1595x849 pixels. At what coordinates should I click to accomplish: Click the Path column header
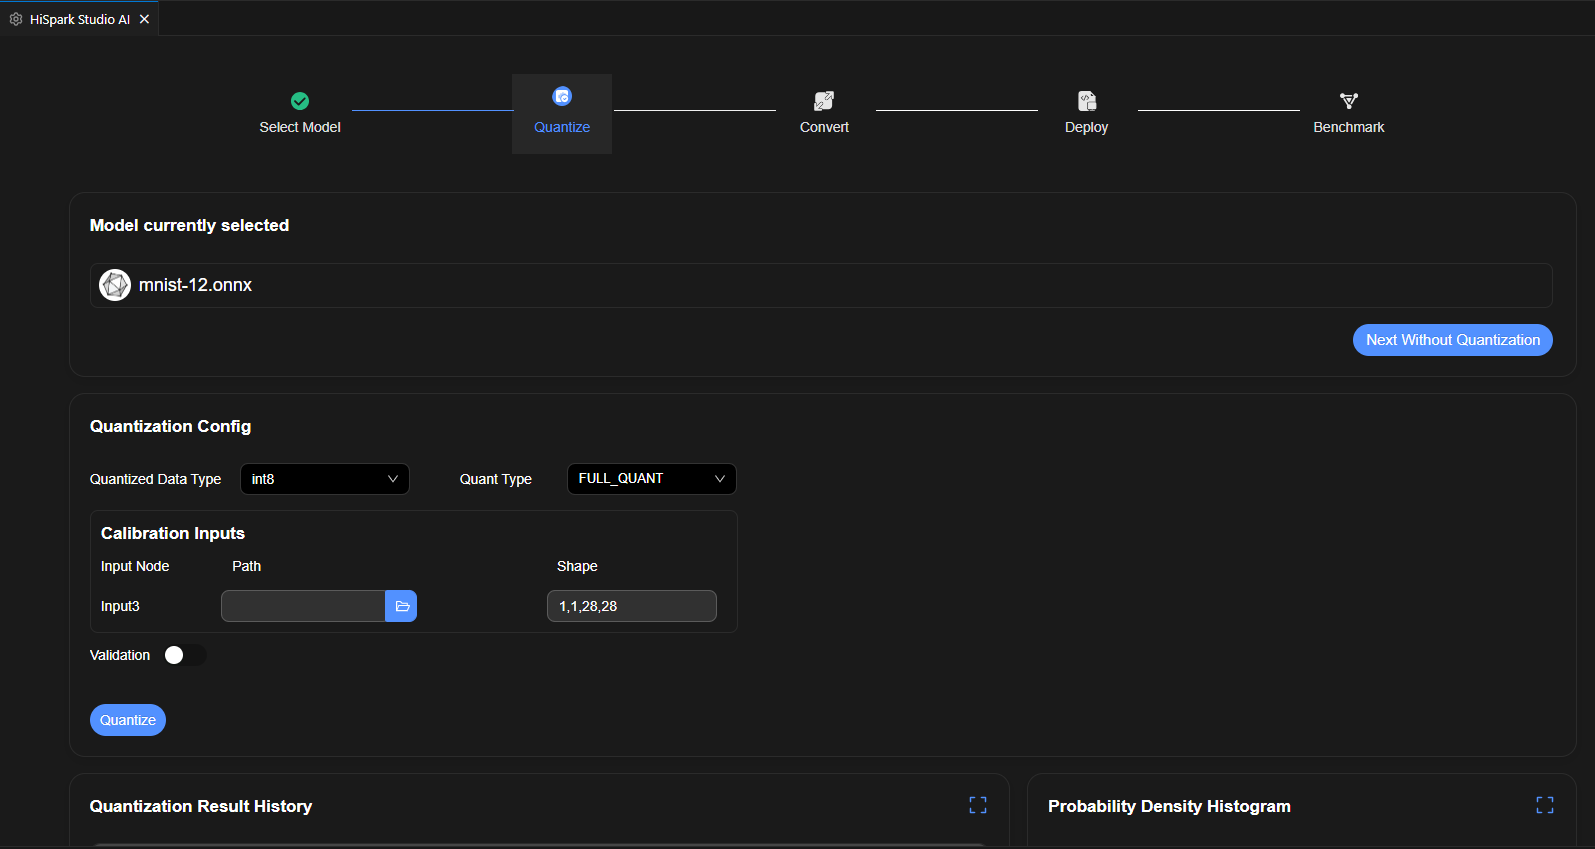[x=247, y=566]
